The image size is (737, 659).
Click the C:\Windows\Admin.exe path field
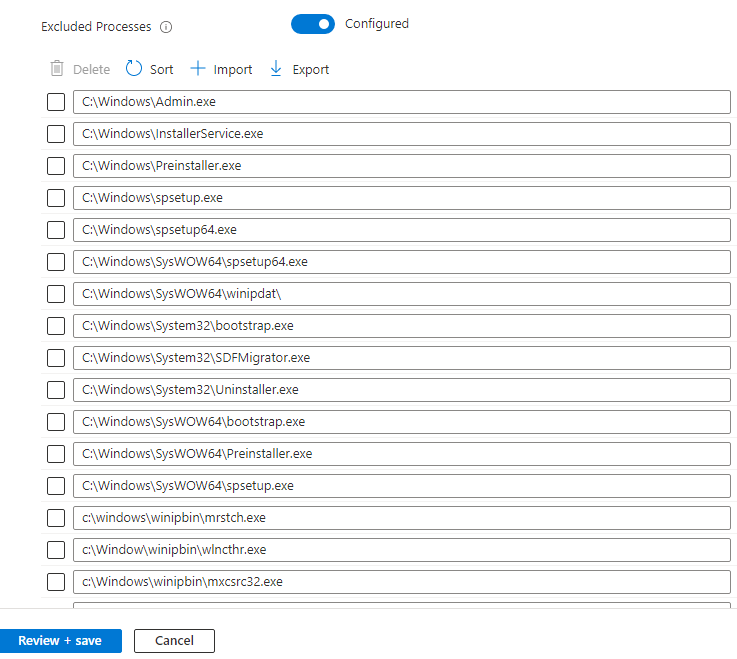coord(401,102)
